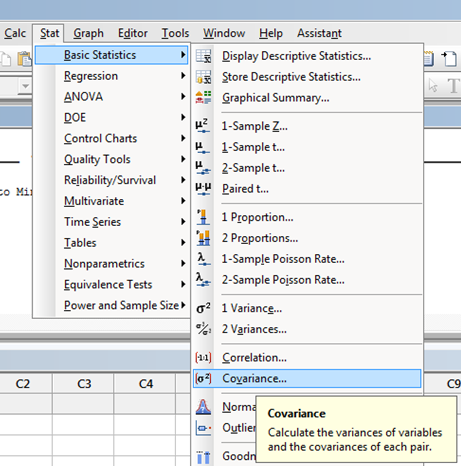Open Nonparametrics submenu
This screenshot has height=466, width=461.
pos(111,264)
